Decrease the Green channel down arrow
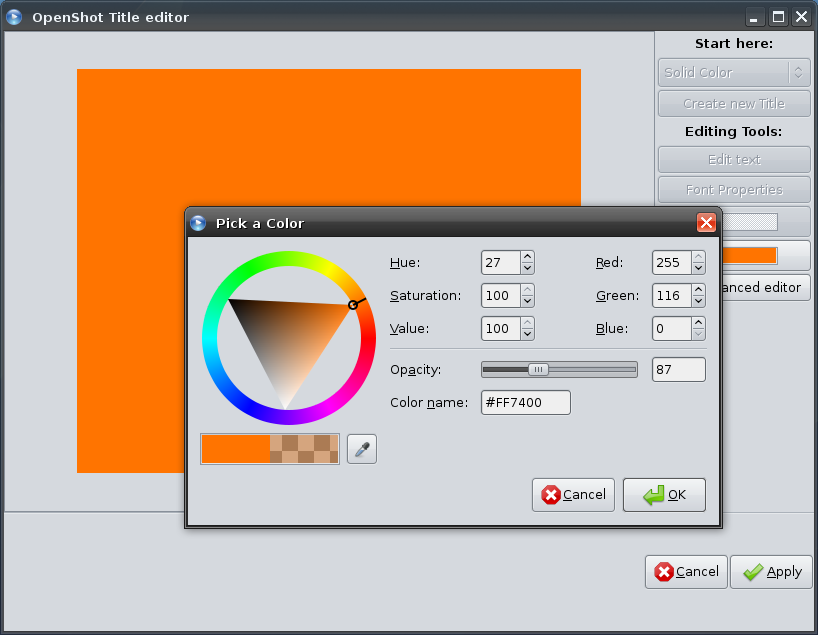 tap(698, 301)
